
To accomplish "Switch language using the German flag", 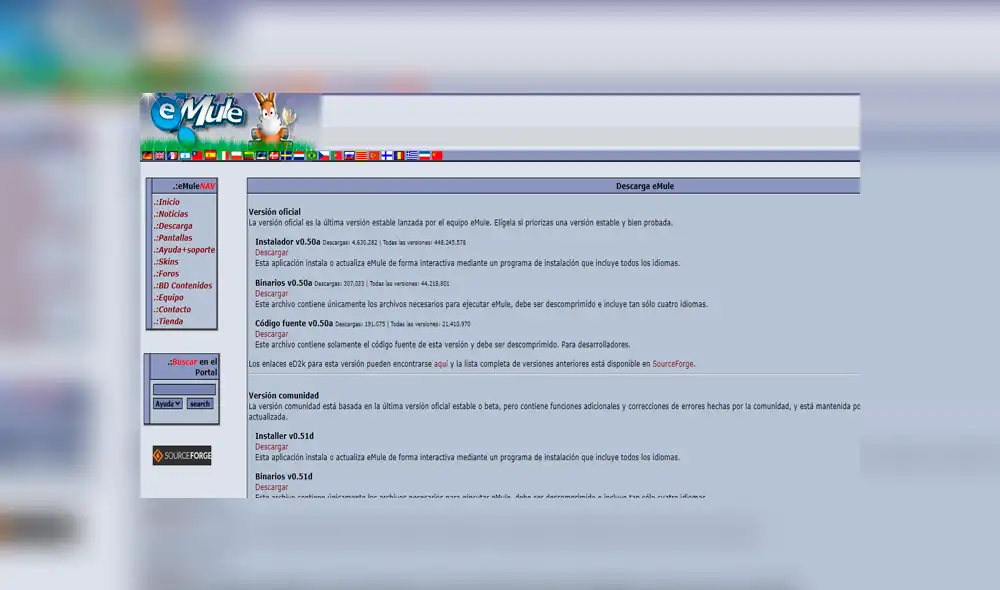I will (146, 156).
